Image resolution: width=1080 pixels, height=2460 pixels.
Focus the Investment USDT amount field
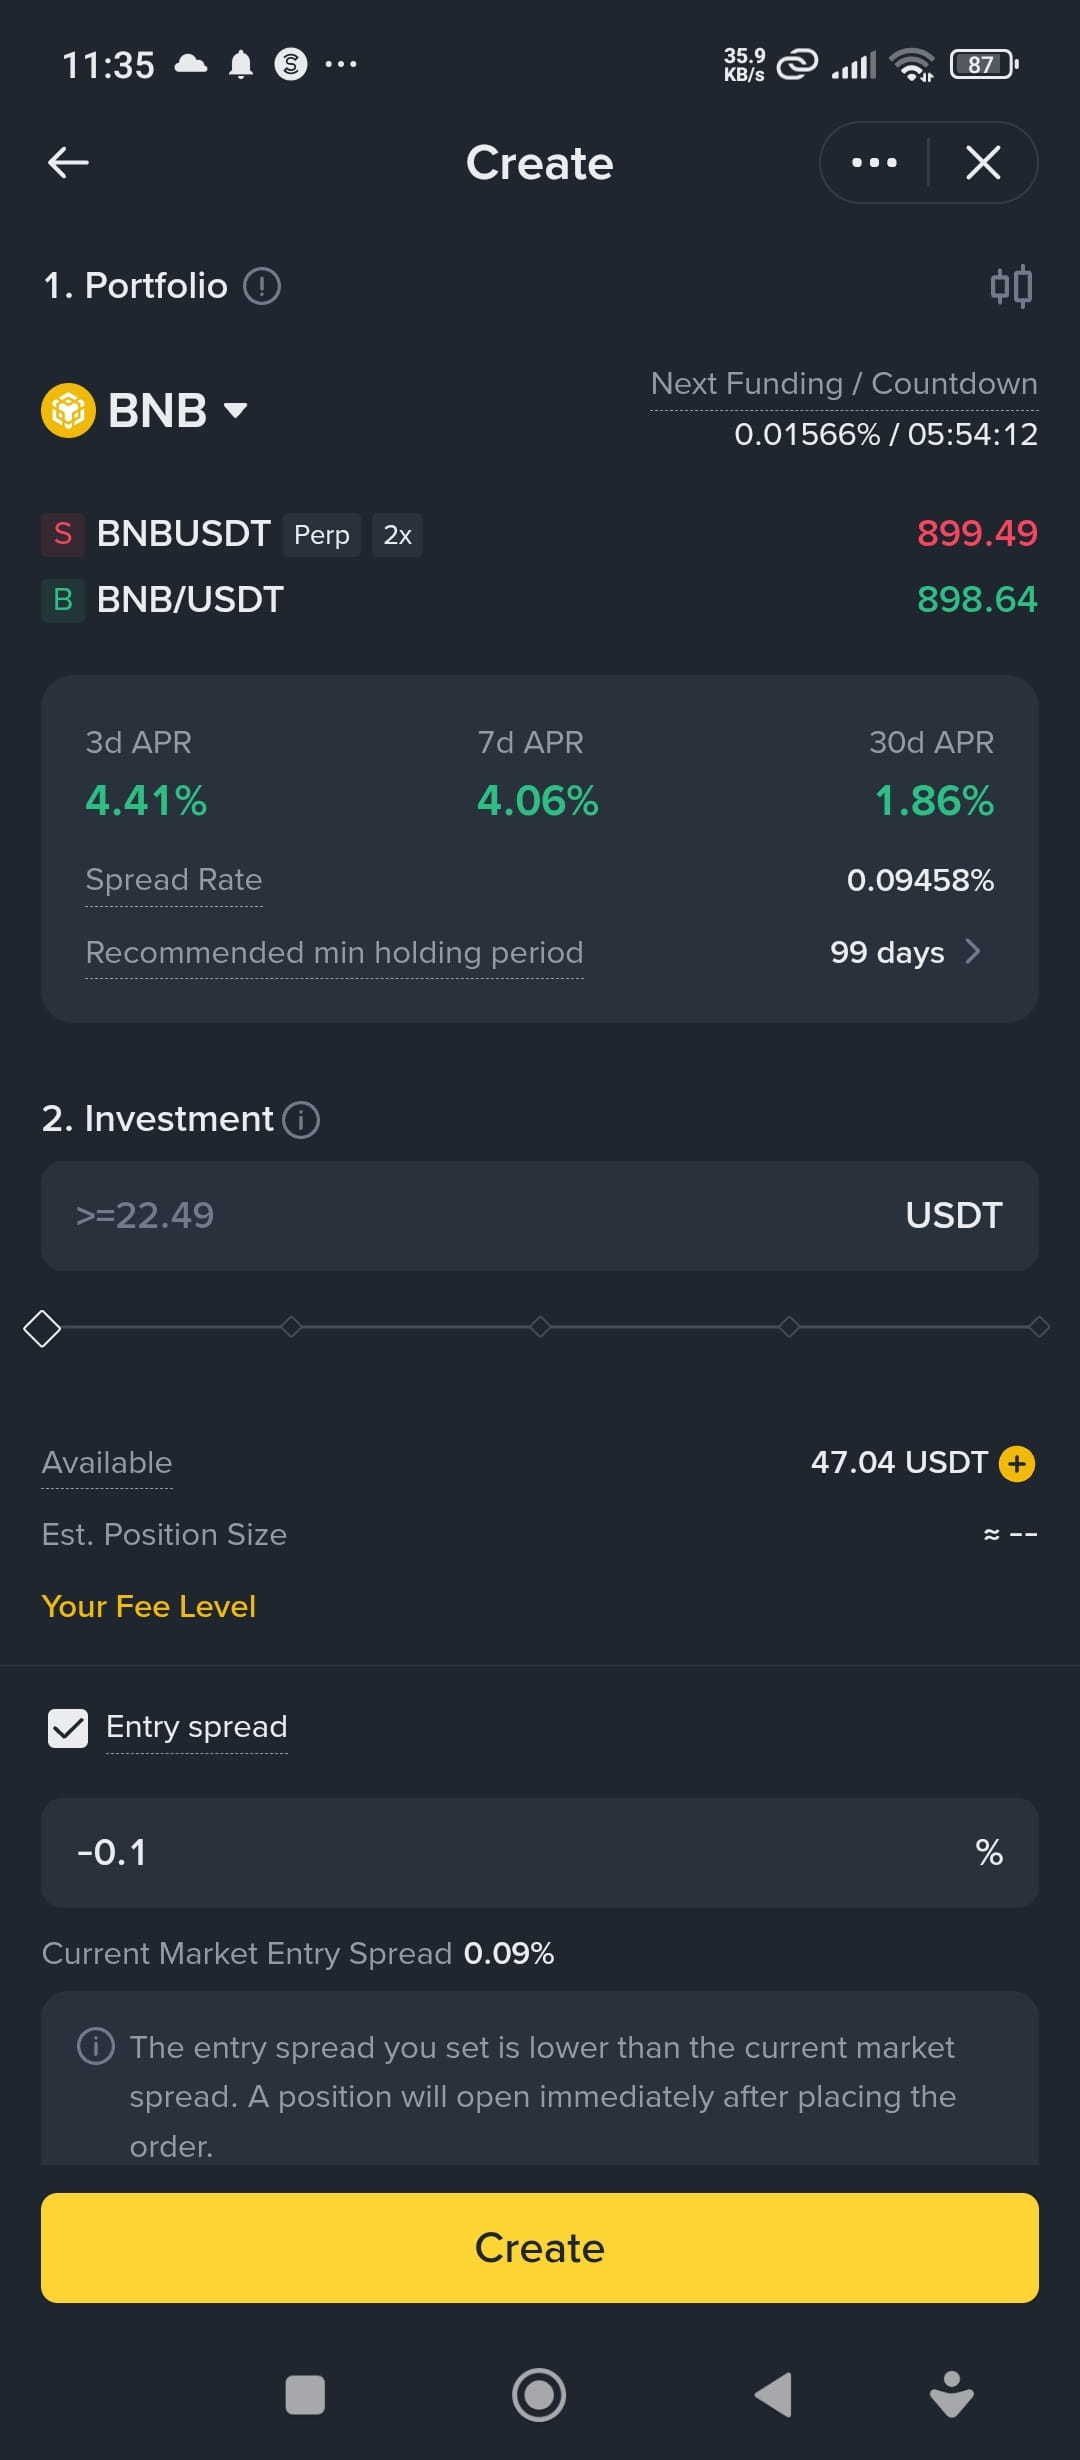pos(480,1216)
